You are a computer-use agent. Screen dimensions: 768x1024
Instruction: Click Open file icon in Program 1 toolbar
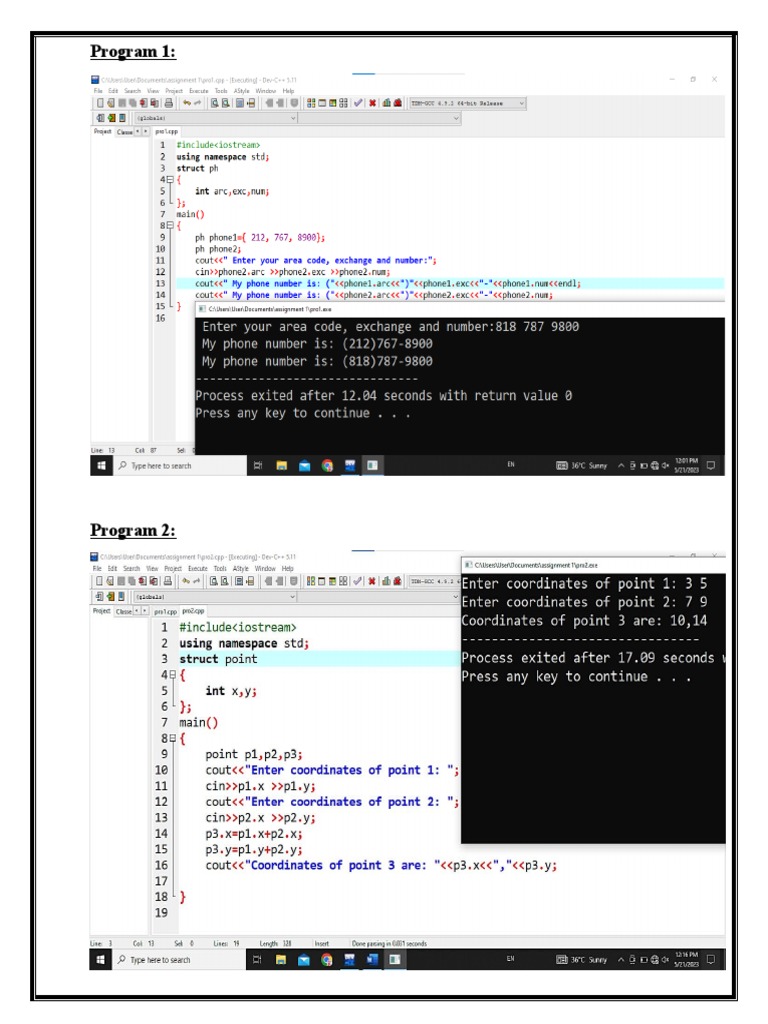coord(111,103)
